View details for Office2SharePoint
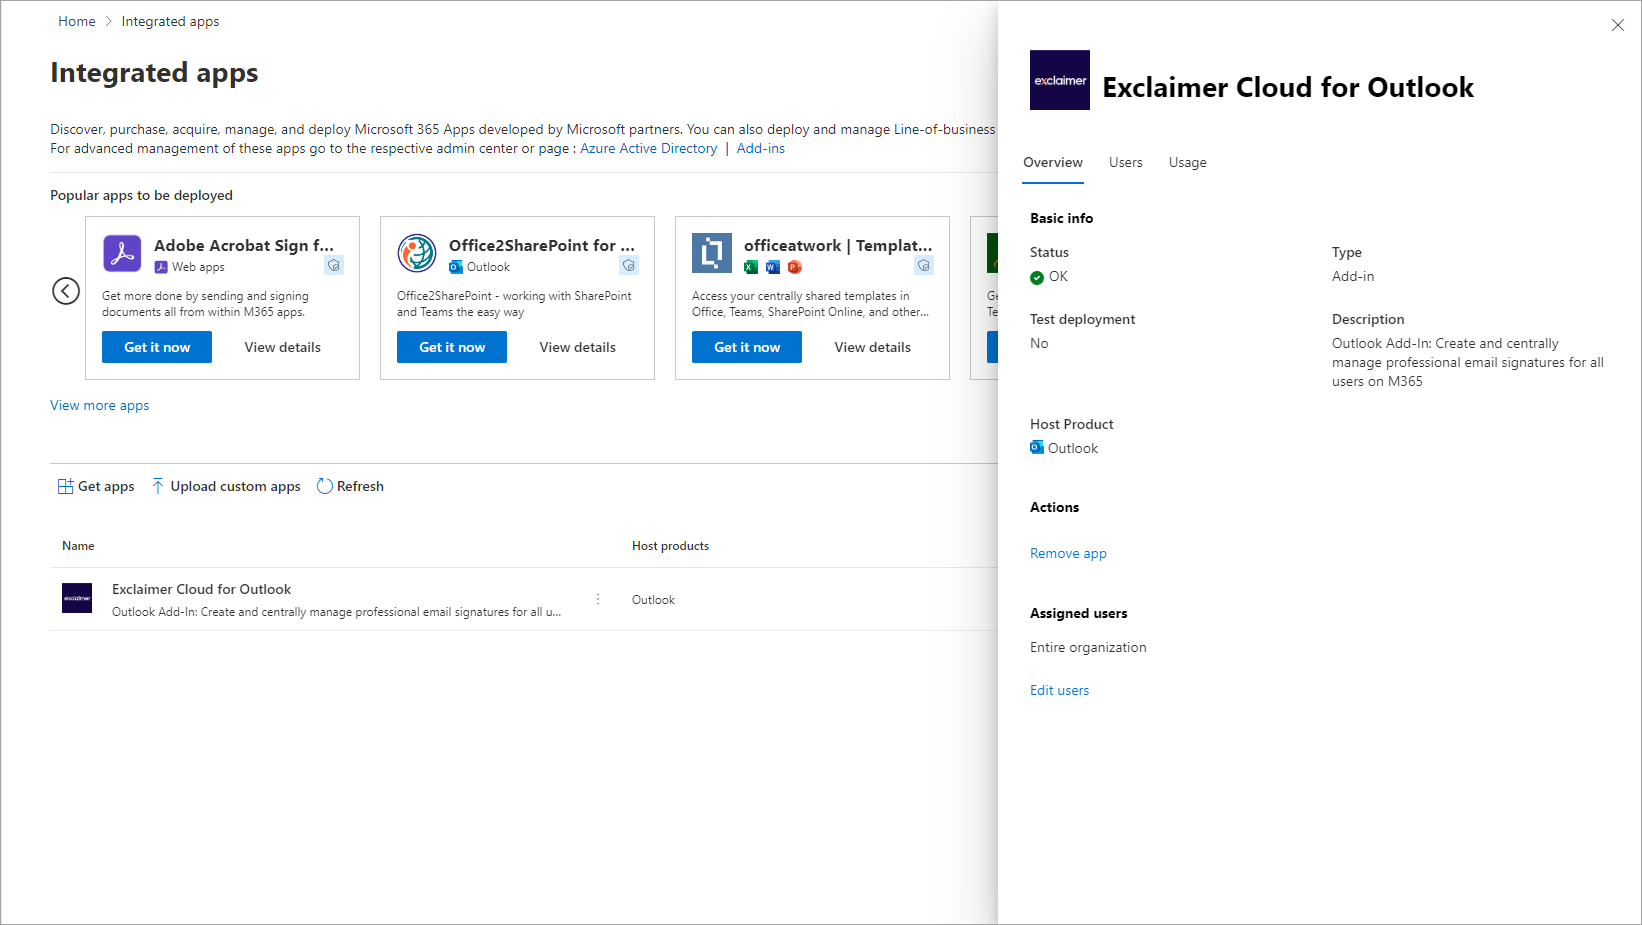Image resolution: width=1642 pixels, height=925 pixels. point(578,347)
